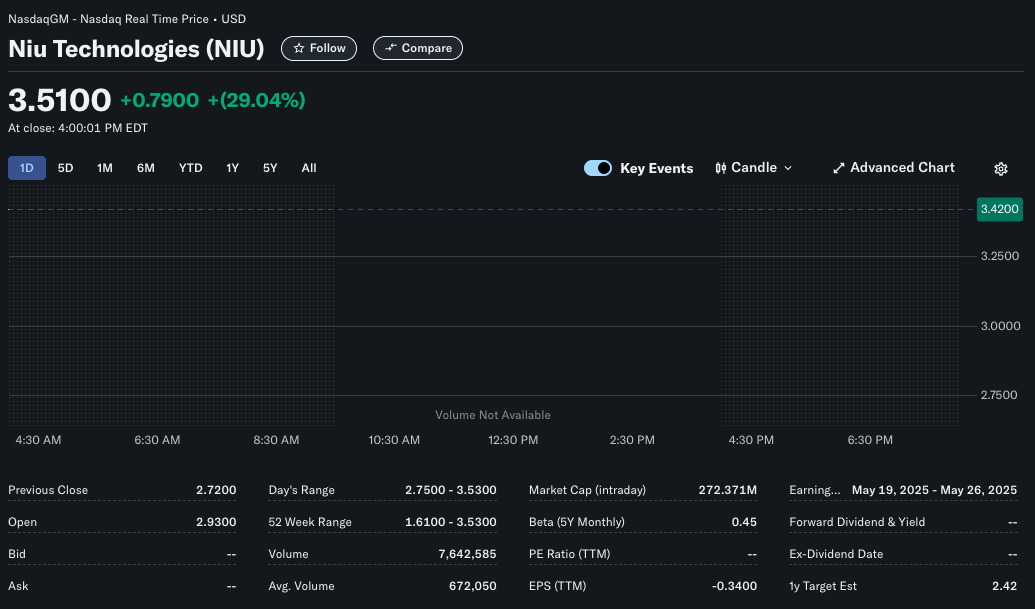Click the NasdaqGM exchange info line

click(x=127, y=19)
